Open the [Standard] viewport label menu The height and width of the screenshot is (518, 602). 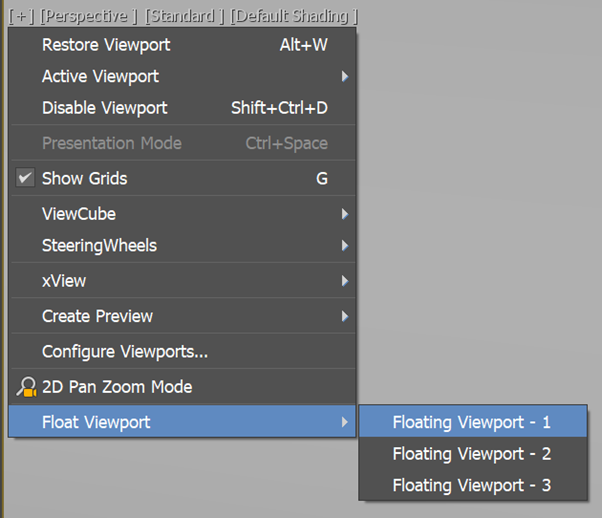[x=184, y=16]
